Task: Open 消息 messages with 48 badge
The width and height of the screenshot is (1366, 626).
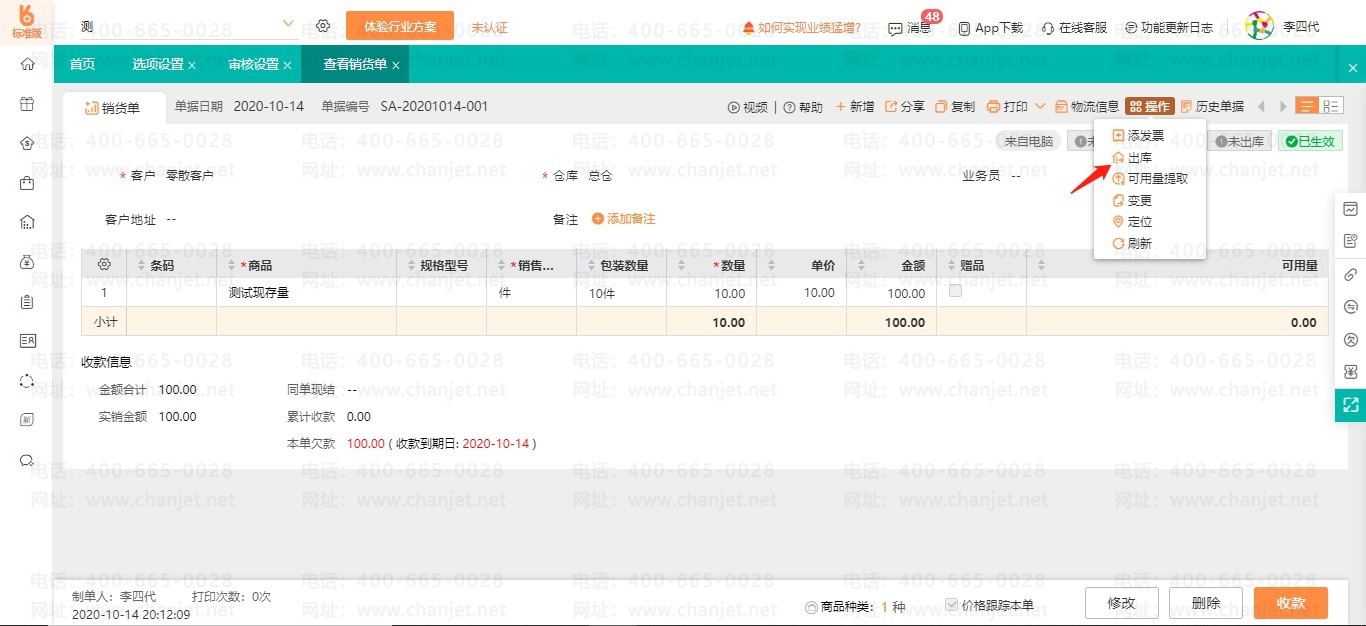Action: pyautogui.click(x=909, y=28)
